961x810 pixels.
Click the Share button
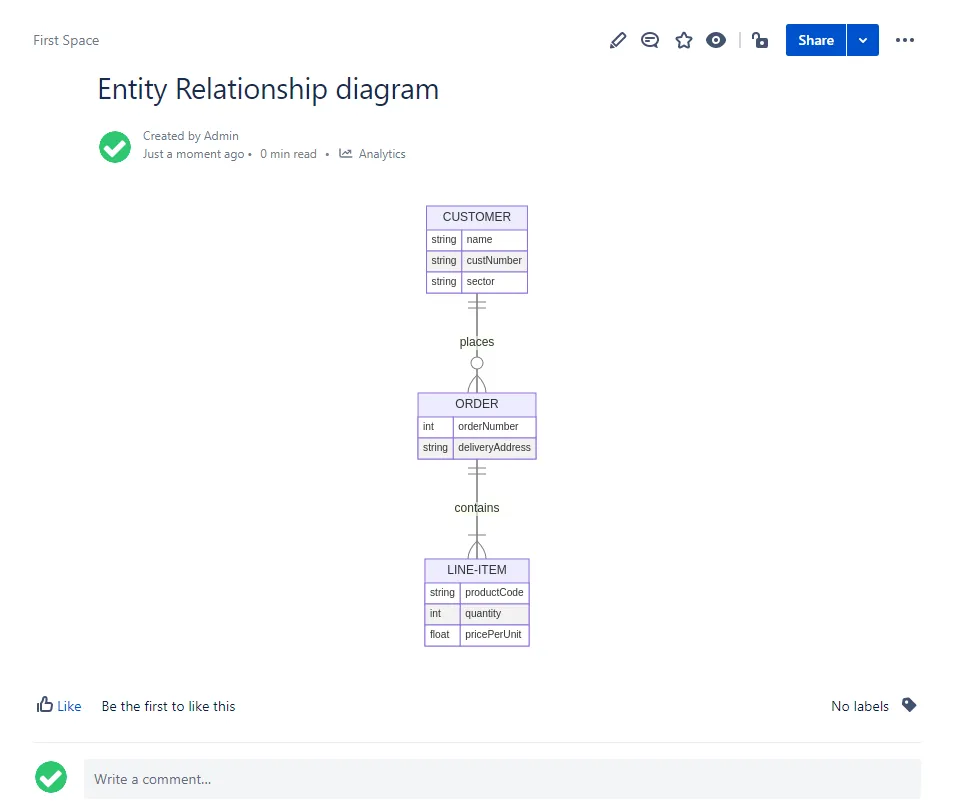pos(815,40)
